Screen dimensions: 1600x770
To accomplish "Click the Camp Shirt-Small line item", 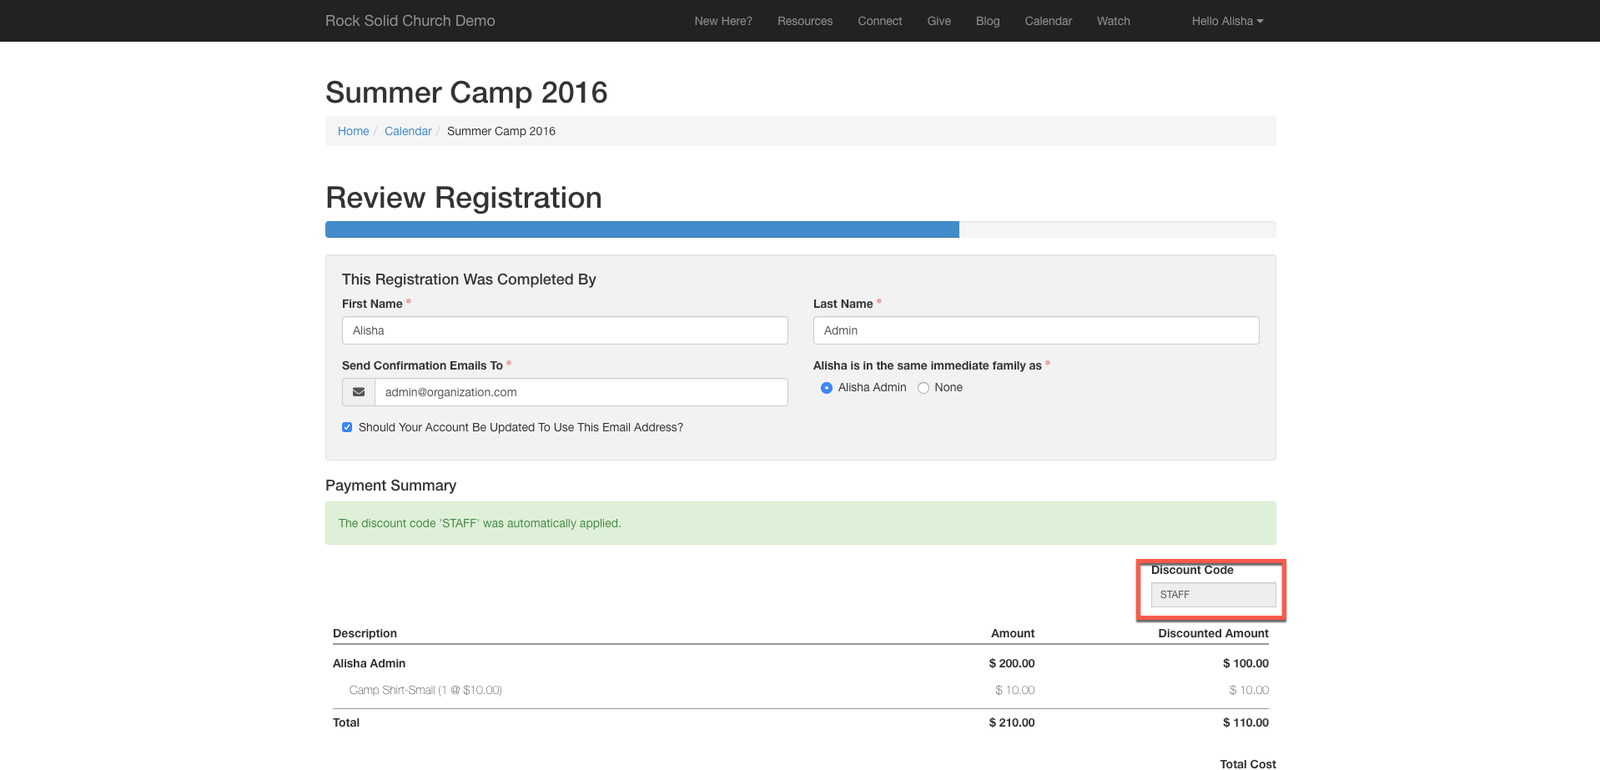I will pos(425,690).
